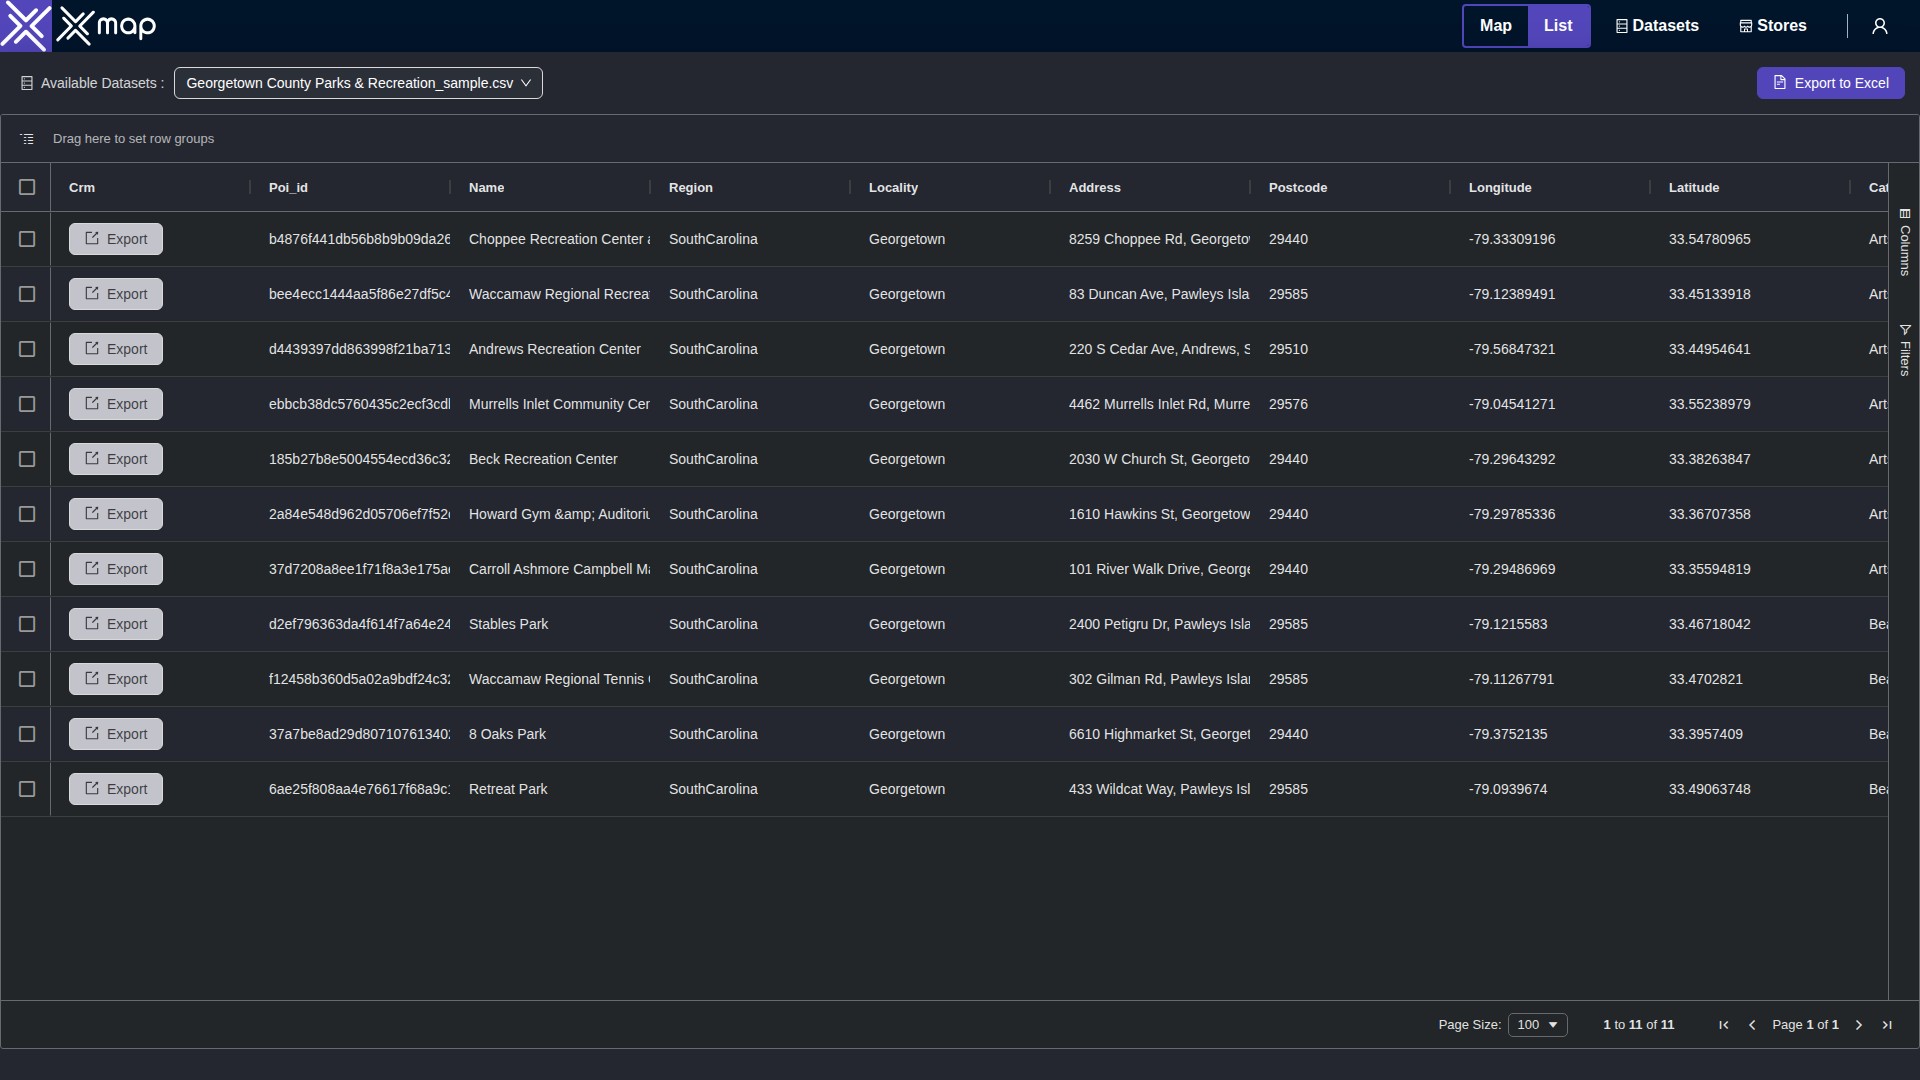Screen dimensions: 1920x1080
Task: Tick checkbox for Stables Park row
Action: click(27, 624)
